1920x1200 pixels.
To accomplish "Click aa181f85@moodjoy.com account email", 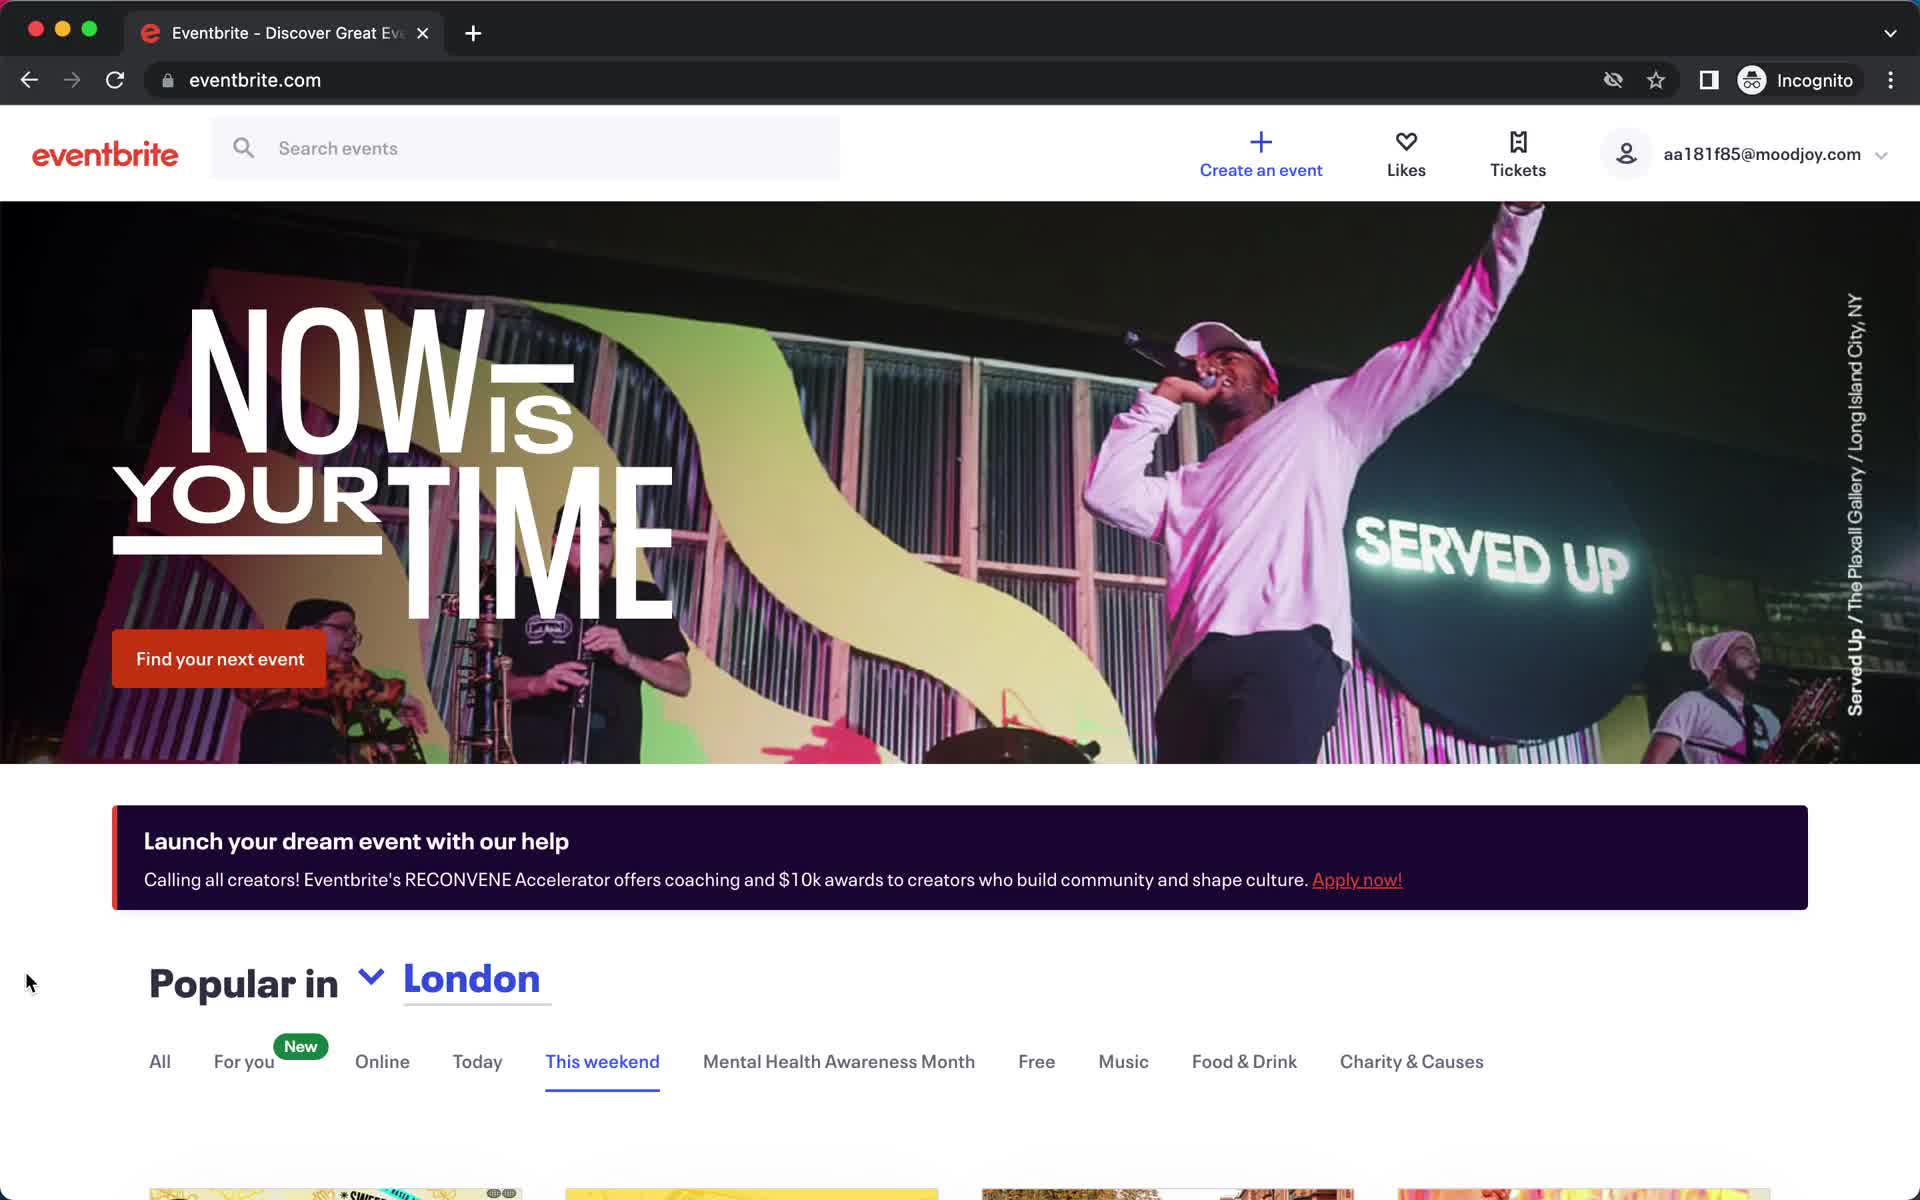I will tap(1762, 154).
